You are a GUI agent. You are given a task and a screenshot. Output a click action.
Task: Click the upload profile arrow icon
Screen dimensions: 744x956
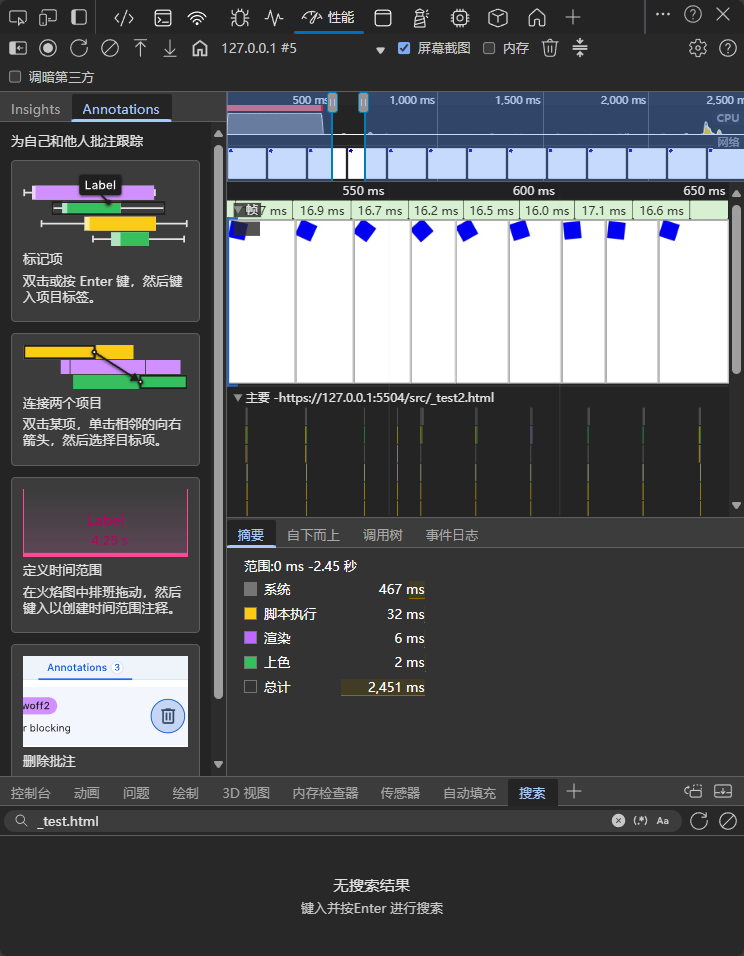[140, 48]
